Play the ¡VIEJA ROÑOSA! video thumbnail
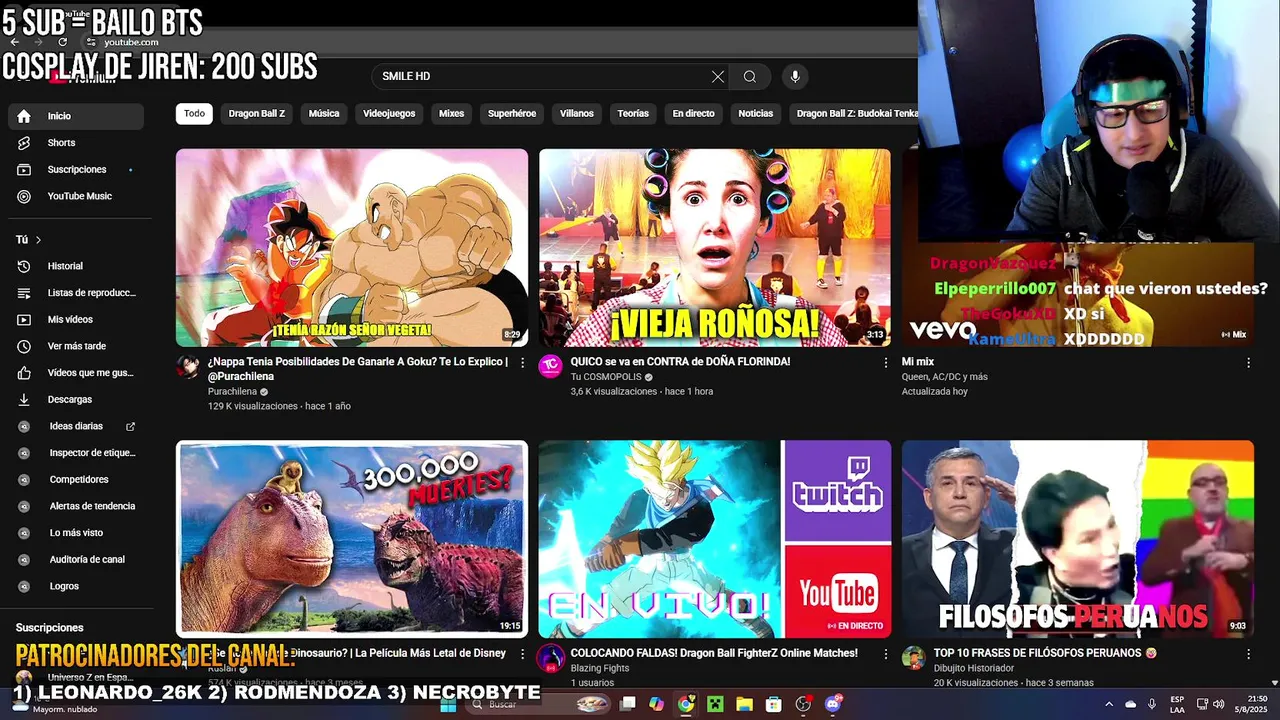The image size is (1280, 720). [x=715, y=247]
